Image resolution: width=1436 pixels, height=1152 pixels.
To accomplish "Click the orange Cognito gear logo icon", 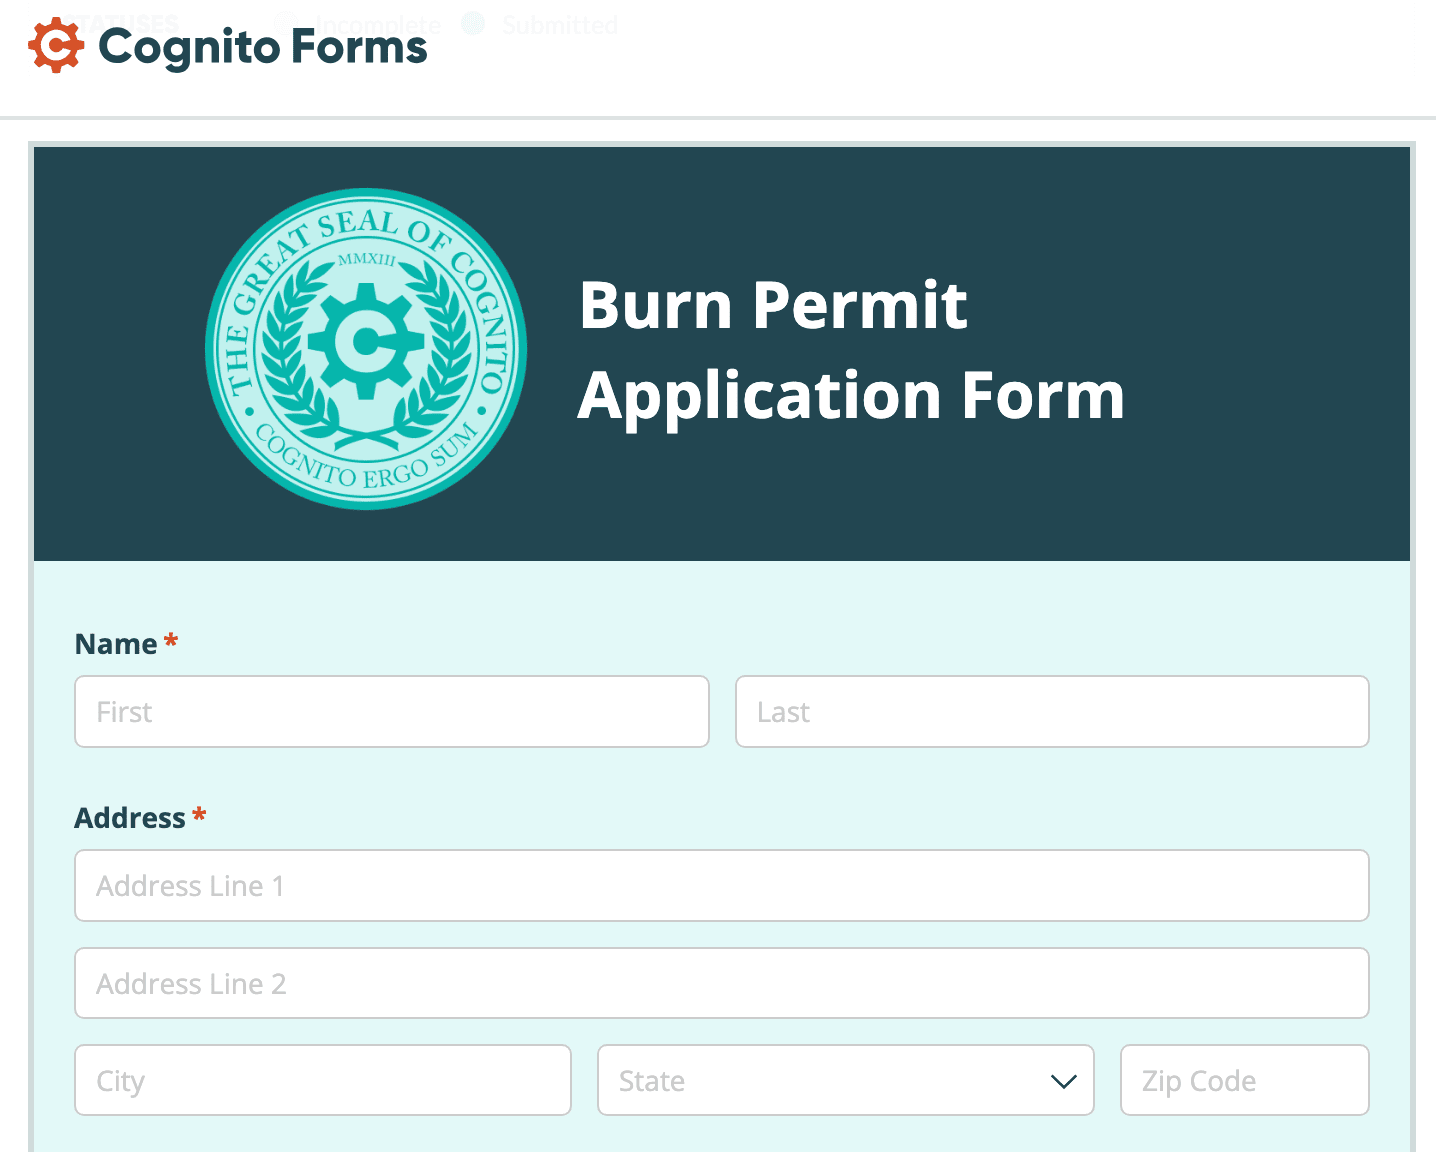I will [55, 46].
